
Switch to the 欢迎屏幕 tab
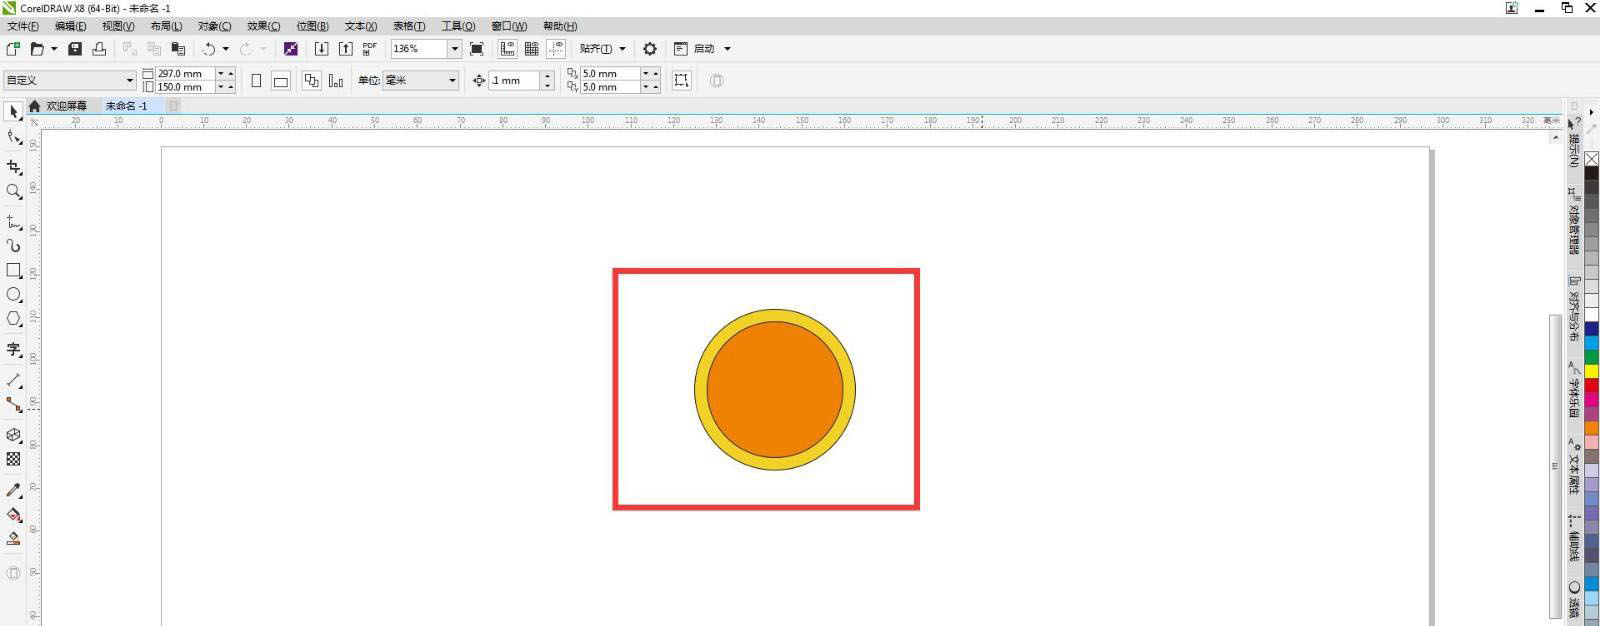(x=66, y=106)
